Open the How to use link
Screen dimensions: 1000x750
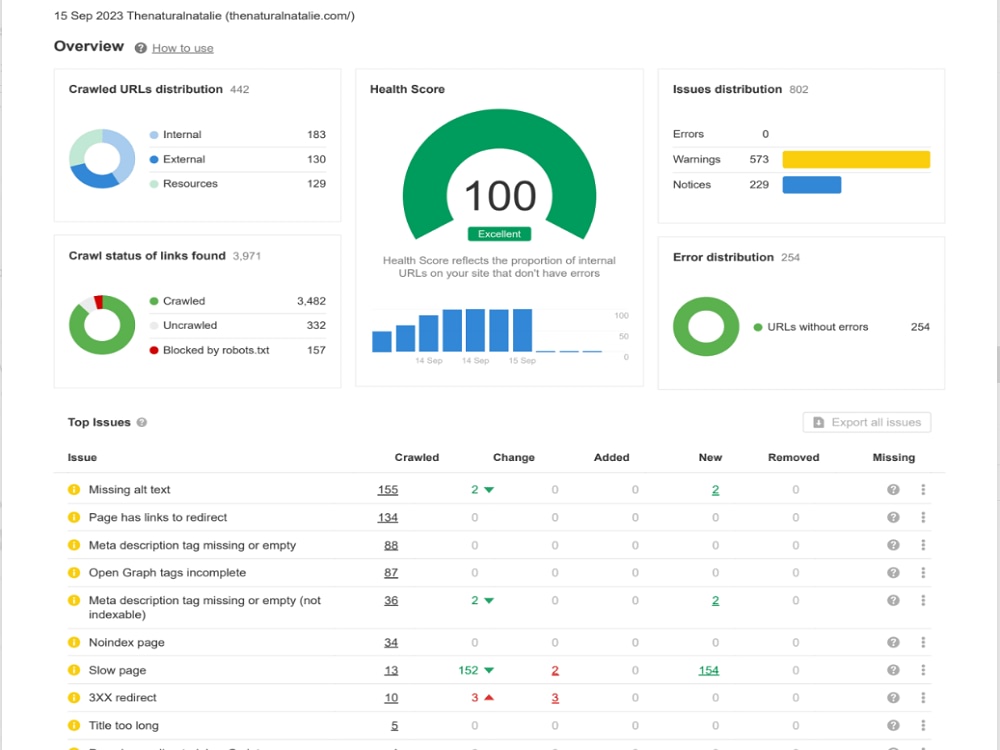[x=182, y=48]
